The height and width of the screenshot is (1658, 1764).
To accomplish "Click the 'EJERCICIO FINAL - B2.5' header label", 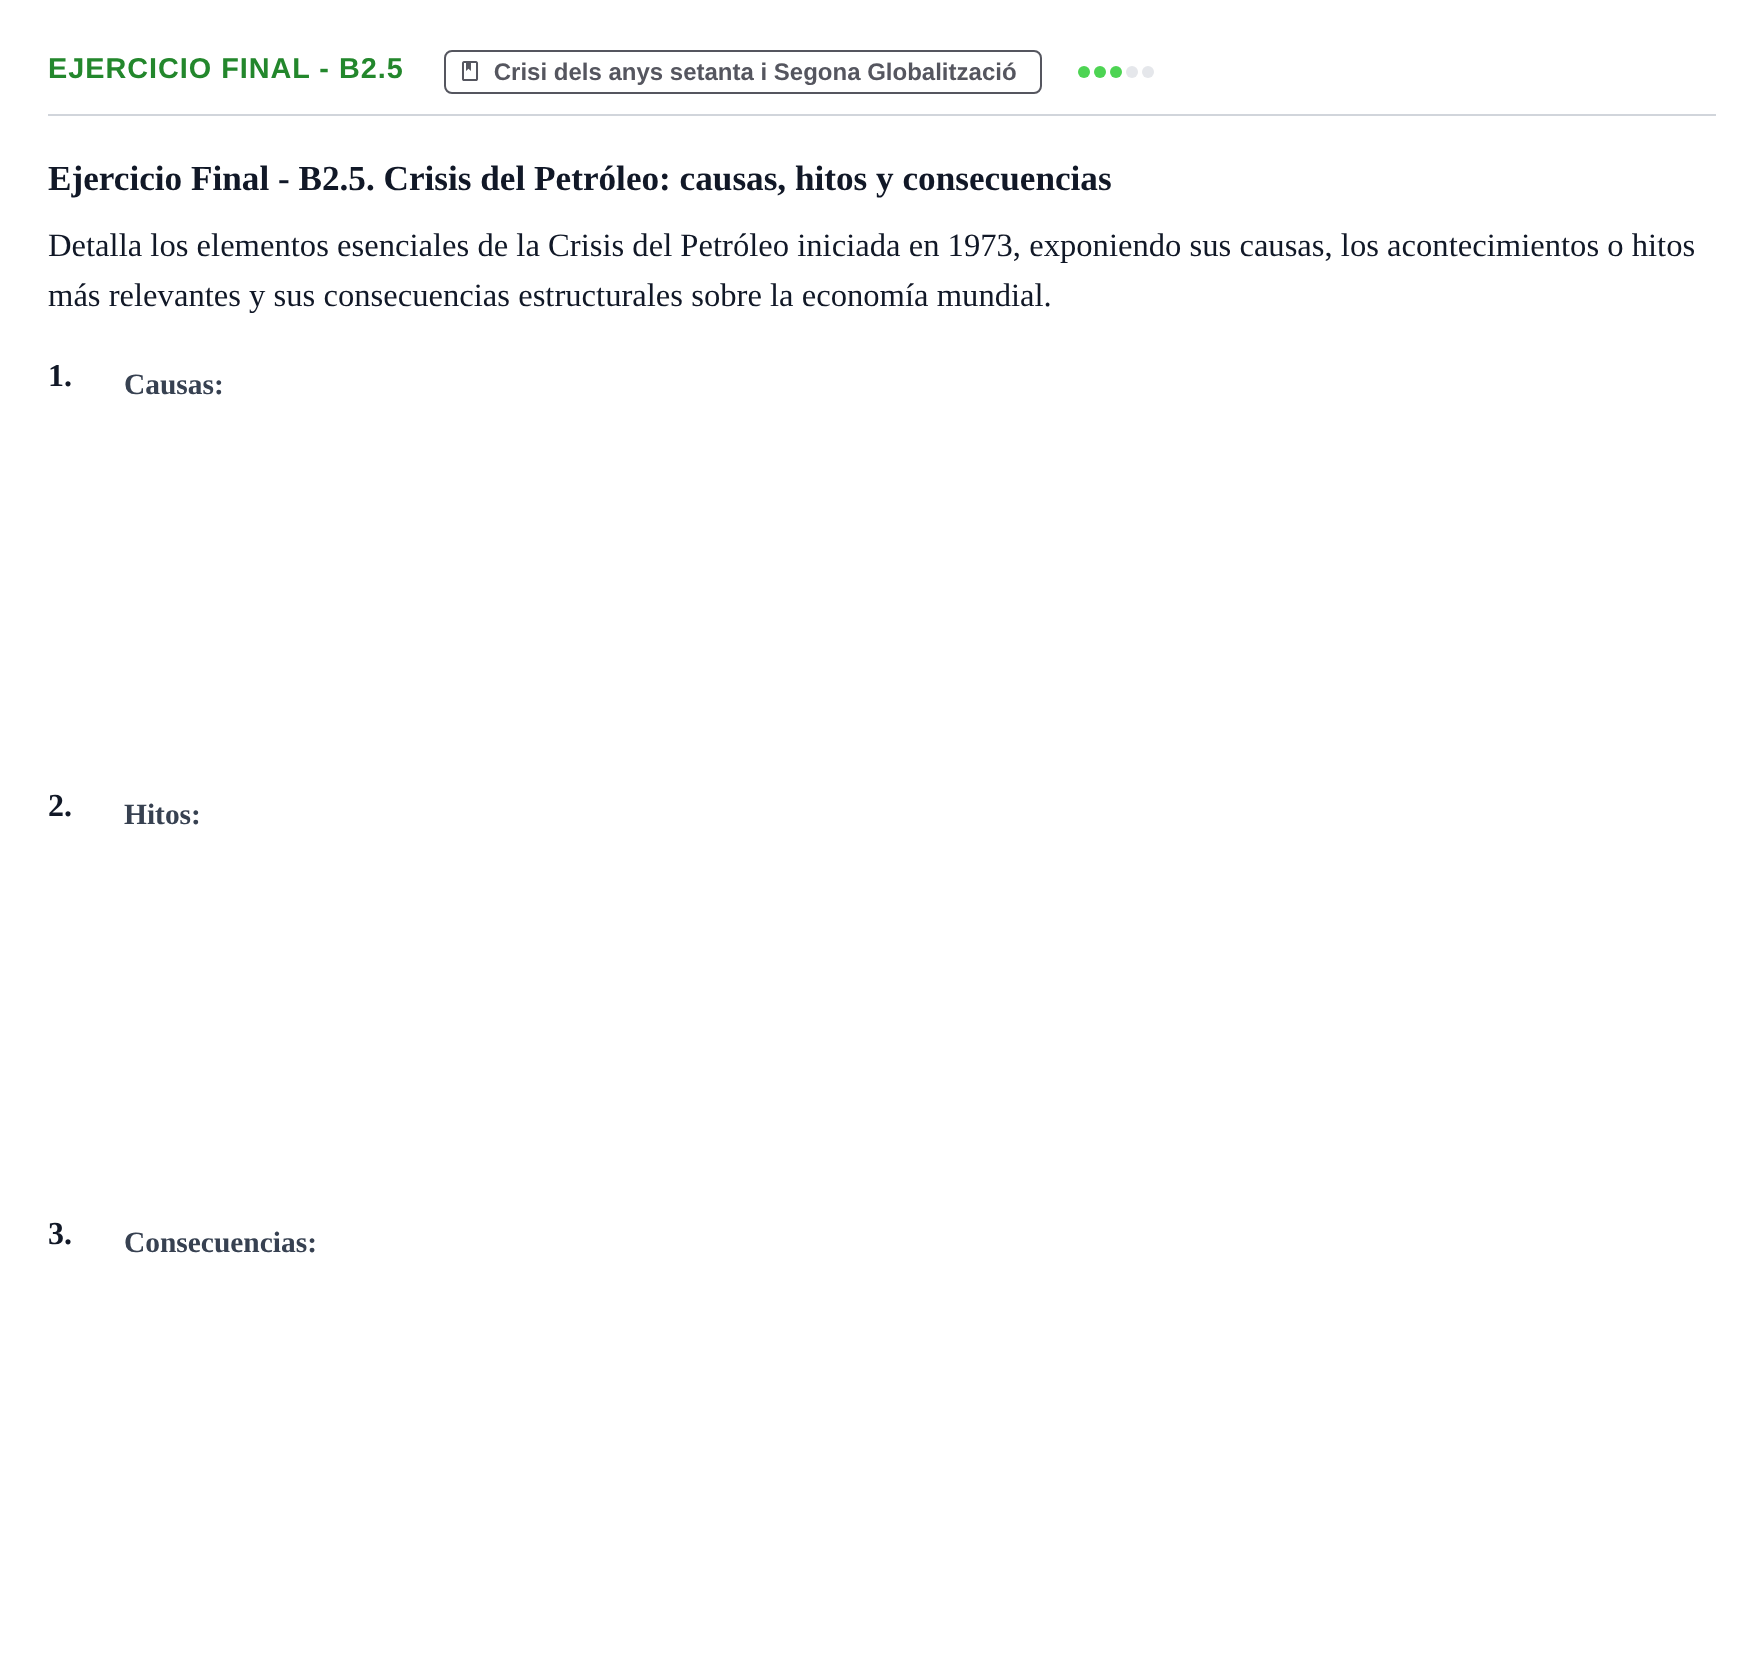I will tap(225, 69).
